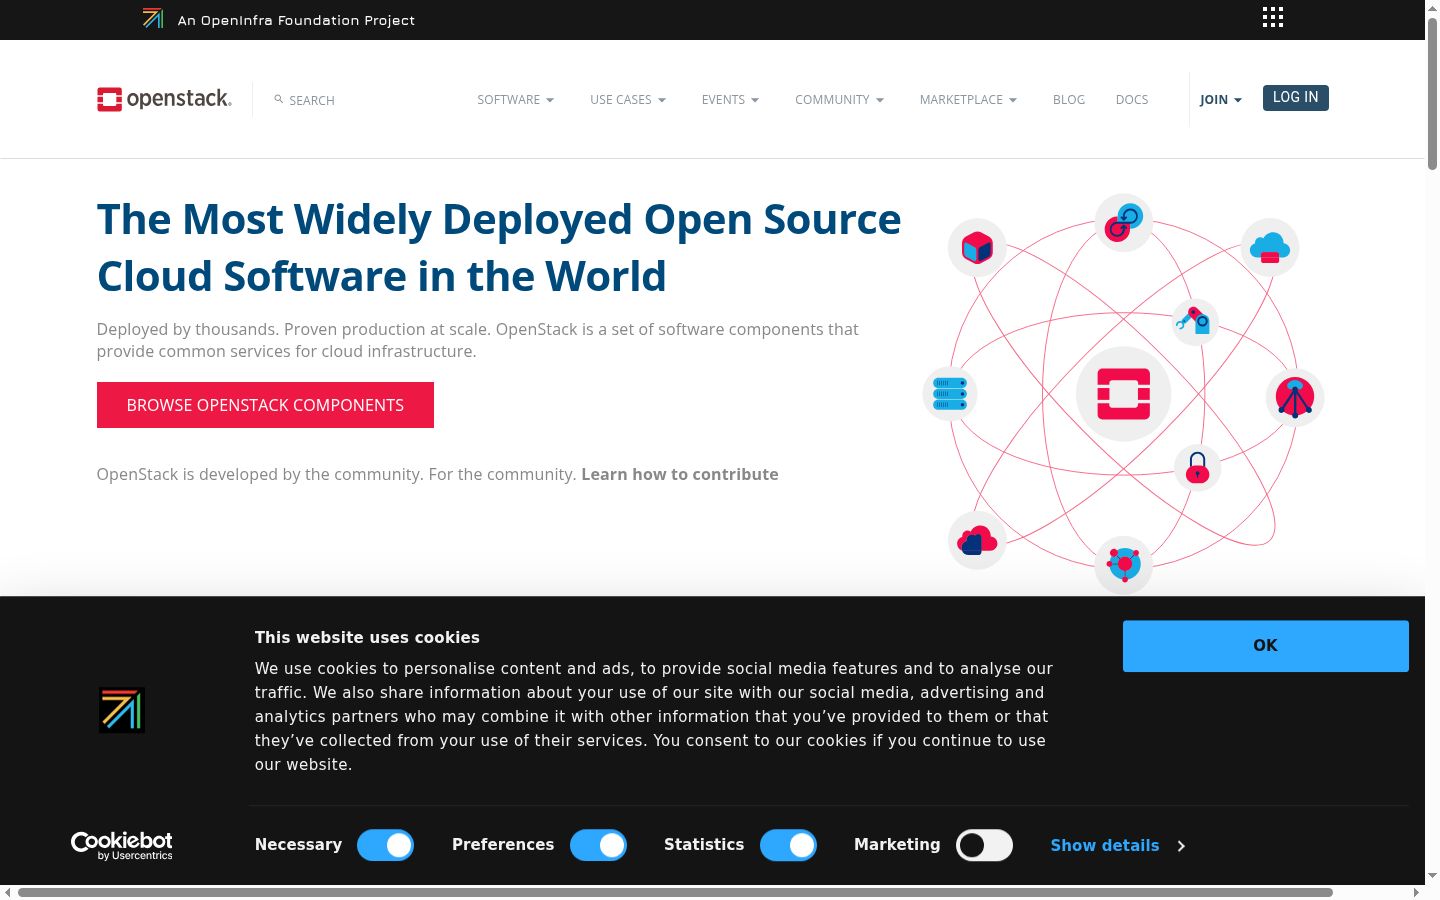Click the OpenStack logo
The image size is (1440, 900).
tap(164, 99)
